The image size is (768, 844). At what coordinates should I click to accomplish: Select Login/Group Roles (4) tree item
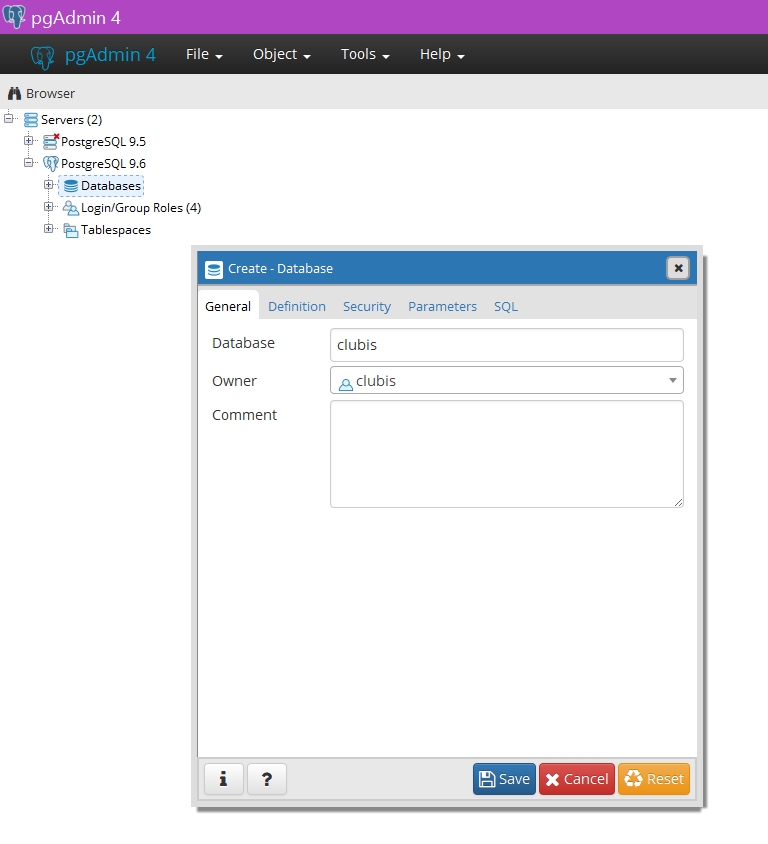coord(141,208)
